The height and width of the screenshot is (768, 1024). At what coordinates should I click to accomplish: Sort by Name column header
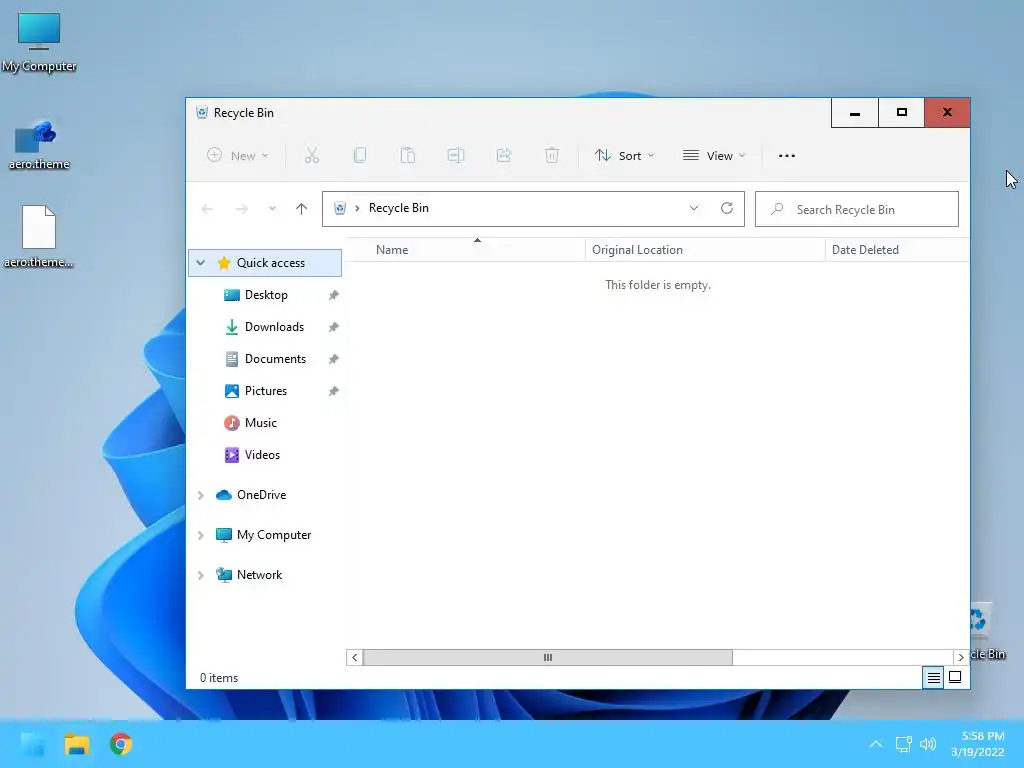click(392, 249)
